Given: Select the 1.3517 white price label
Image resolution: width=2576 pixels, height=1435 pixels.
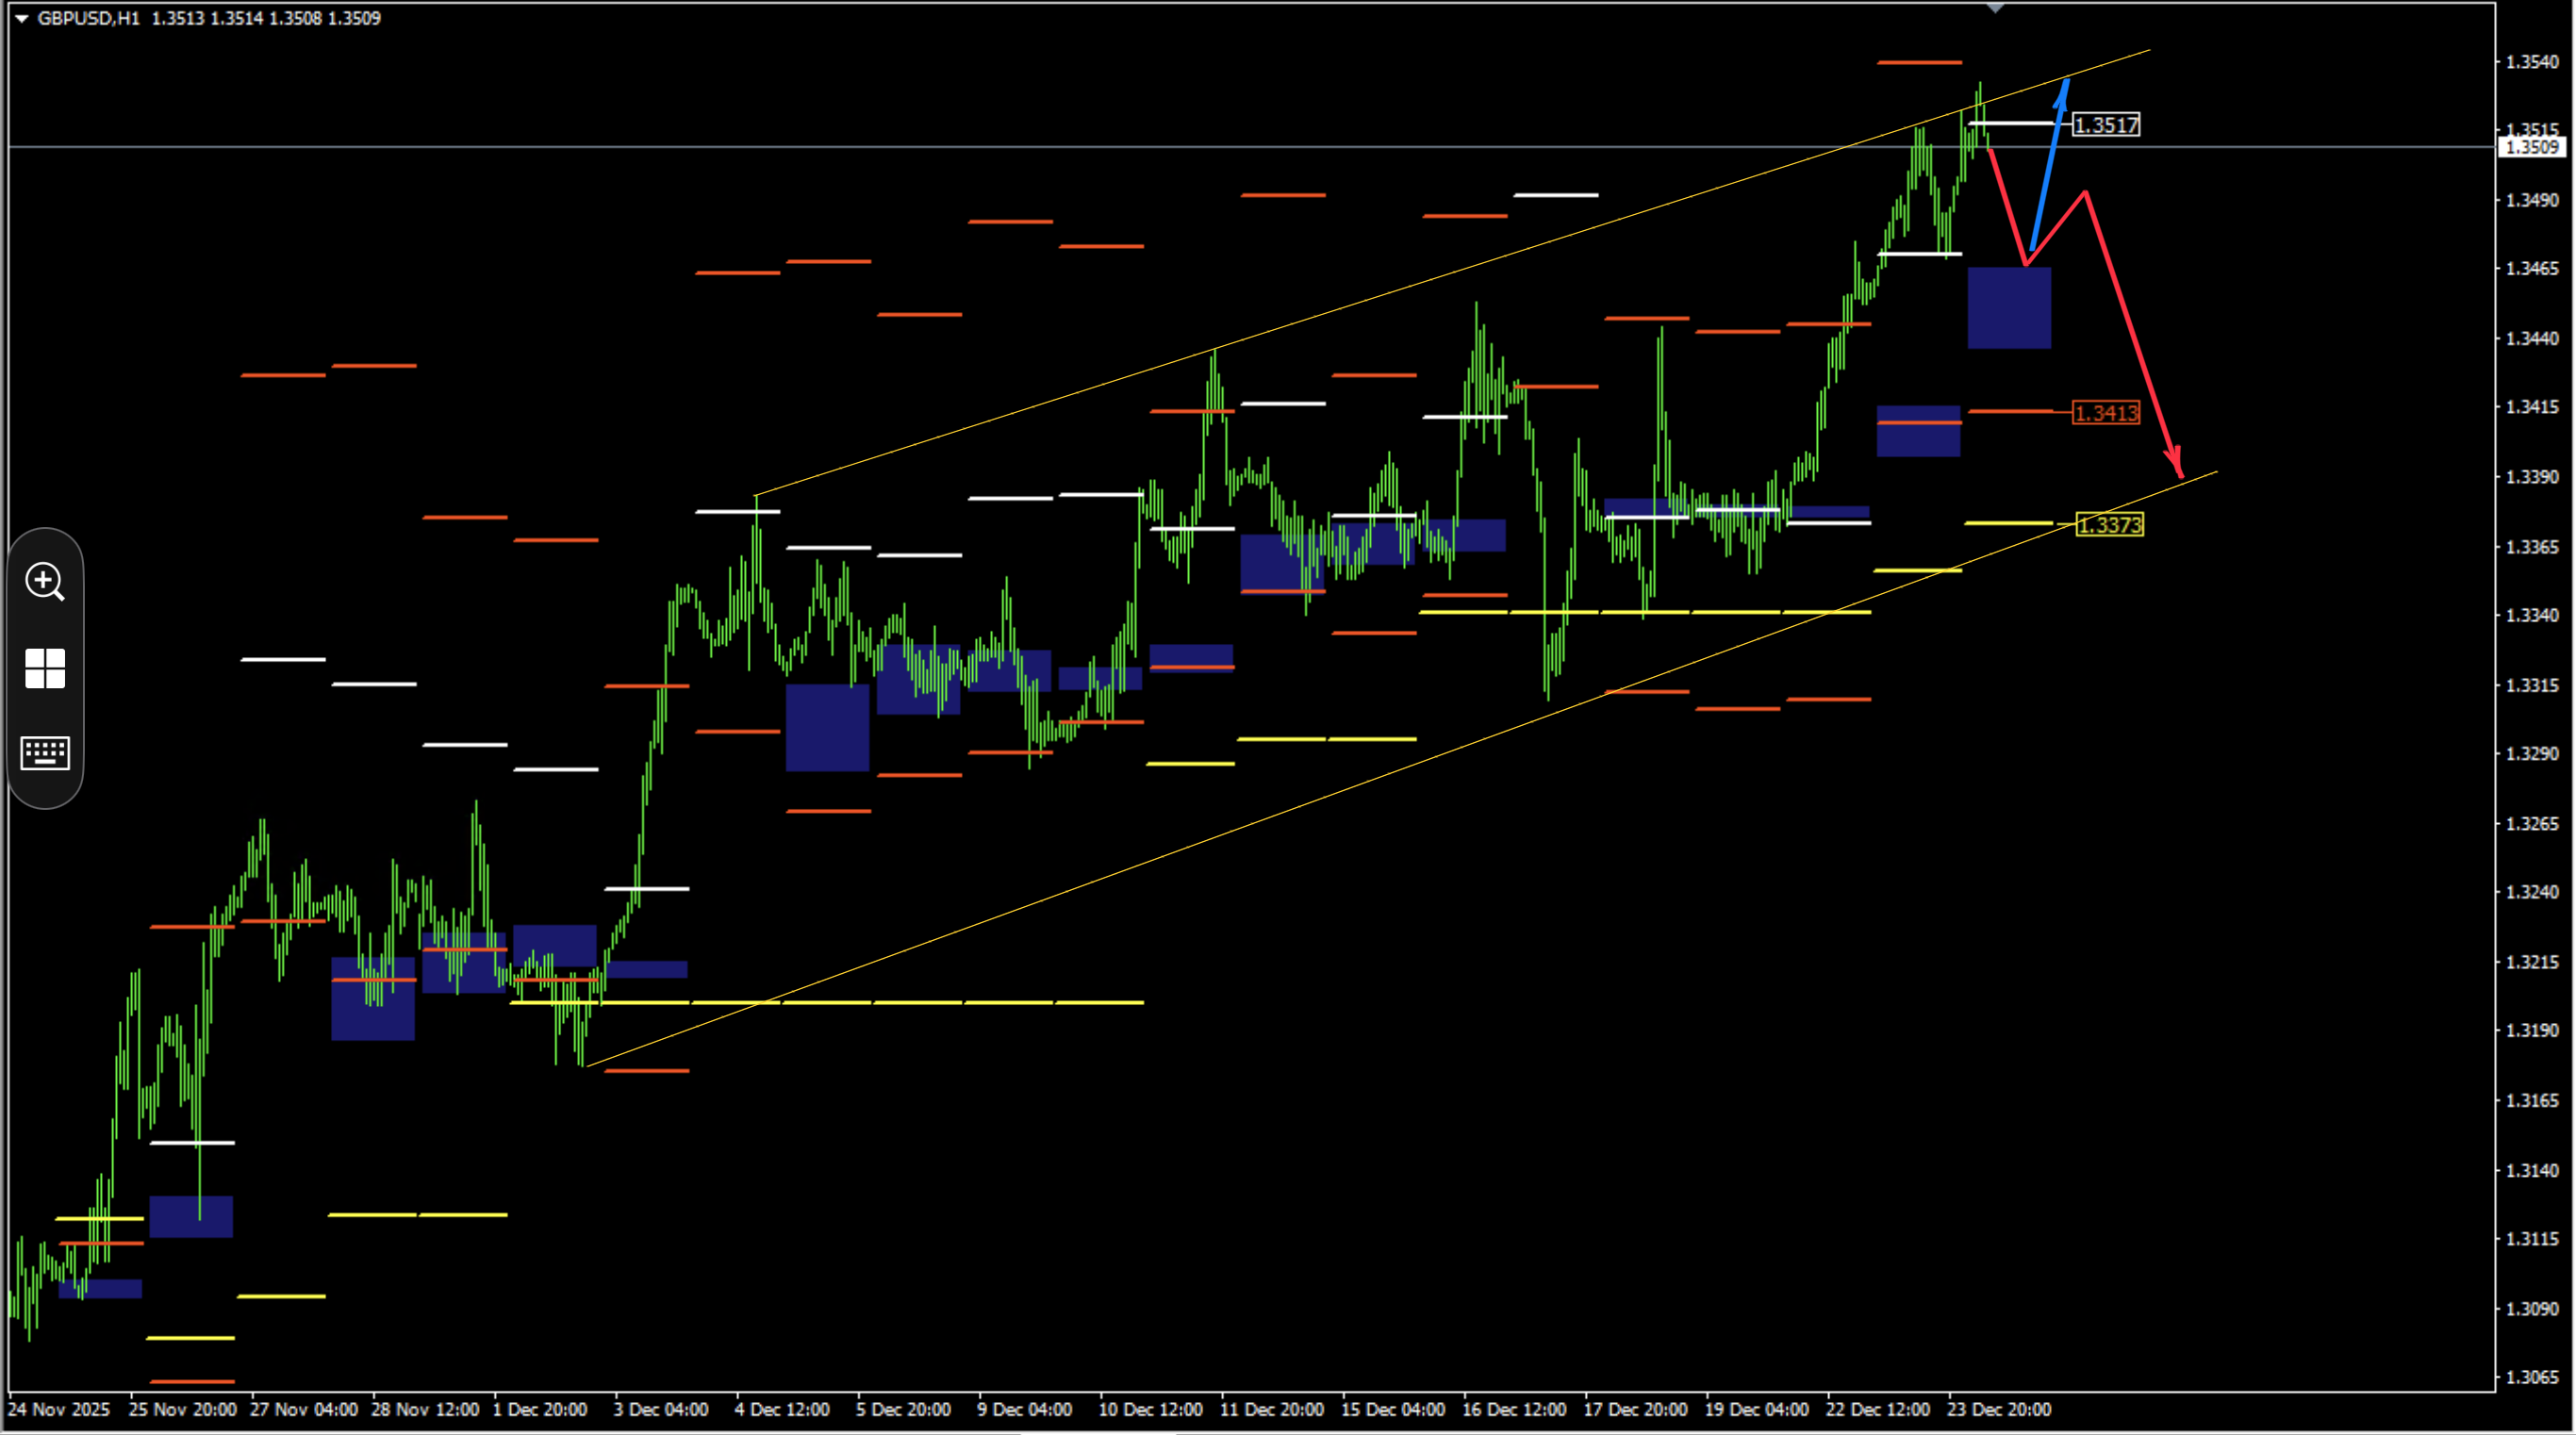Looking at the screenshot, I should coord(2106,125).
